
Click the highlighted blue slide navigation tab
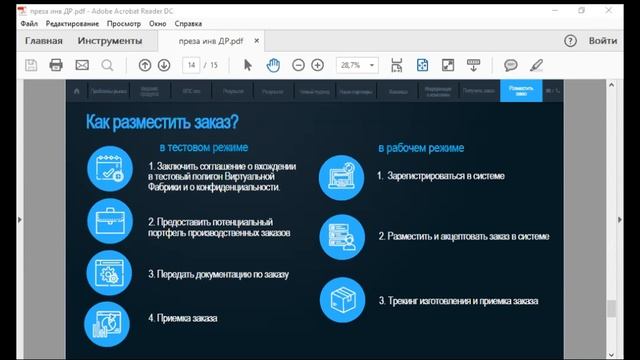(521, 91)
